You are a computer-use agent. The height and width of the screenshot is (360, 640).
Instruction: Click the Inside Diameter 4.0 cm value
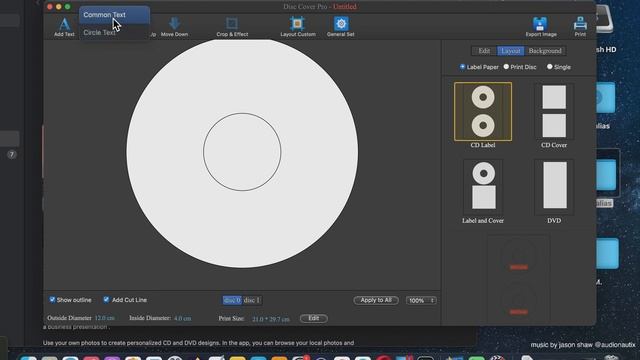click(x=182, y=318)
